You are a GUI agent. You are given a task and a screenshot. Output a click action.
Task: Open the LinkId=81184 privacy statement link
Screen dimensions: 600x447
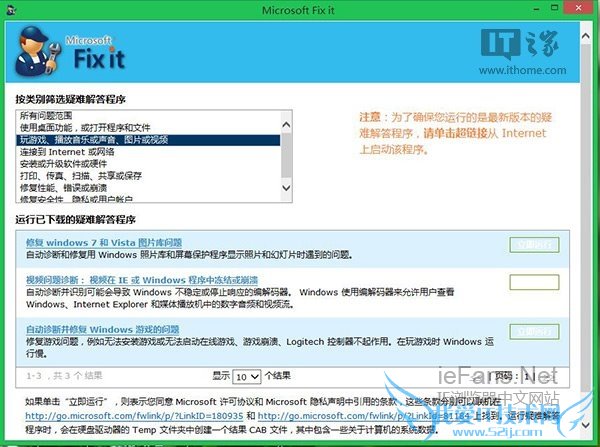[364, 416]
